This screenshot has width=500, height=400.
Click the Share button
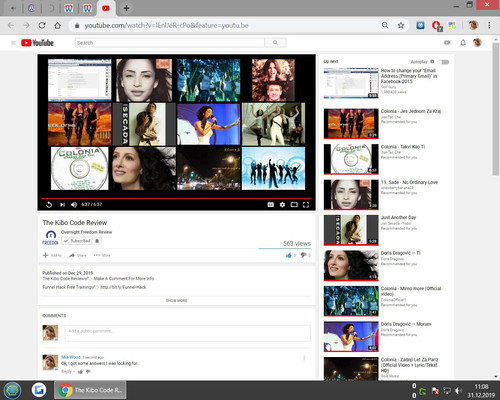[x=78, y=255]
